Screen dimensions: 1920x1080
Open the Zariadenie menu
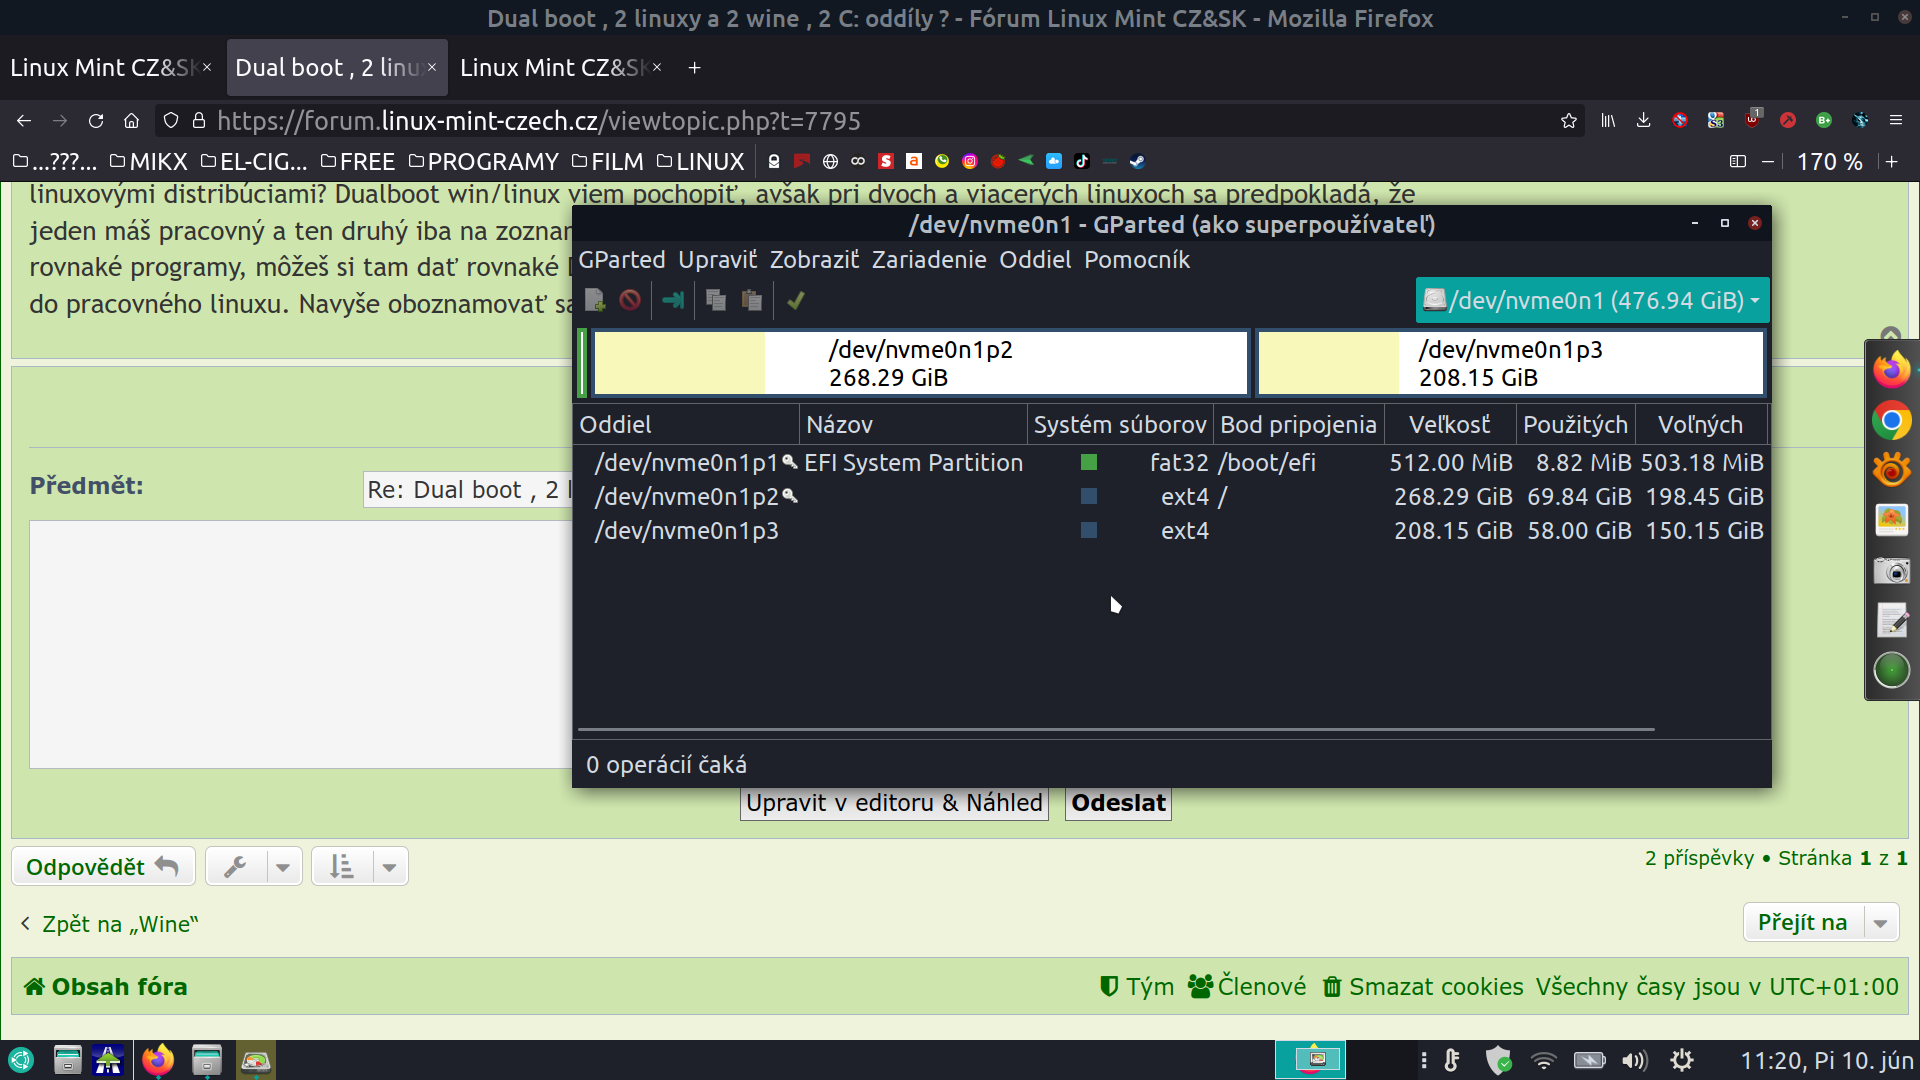pyautogui.click(x=928, y=260)
